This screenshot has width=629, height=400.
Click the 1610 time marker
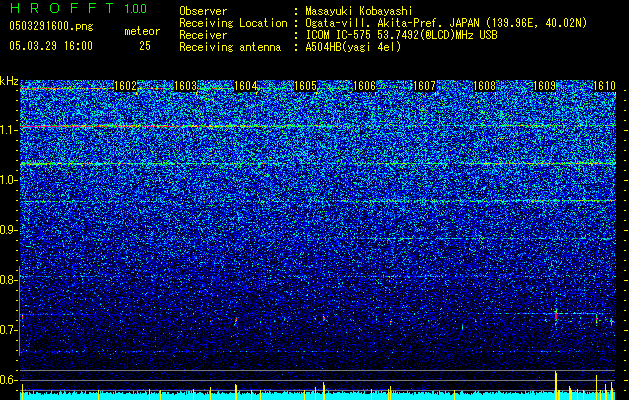(x=604, y=86)
